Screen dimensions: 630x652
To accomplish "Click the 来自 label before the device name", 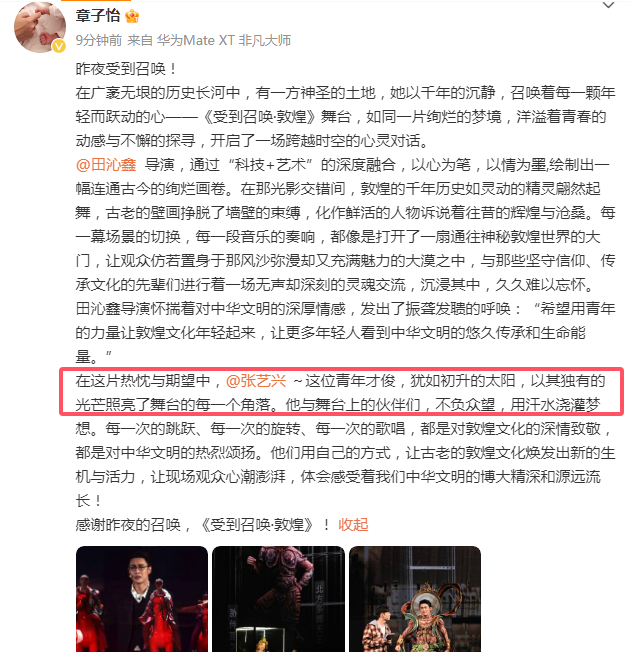I will tap(140, 40).
